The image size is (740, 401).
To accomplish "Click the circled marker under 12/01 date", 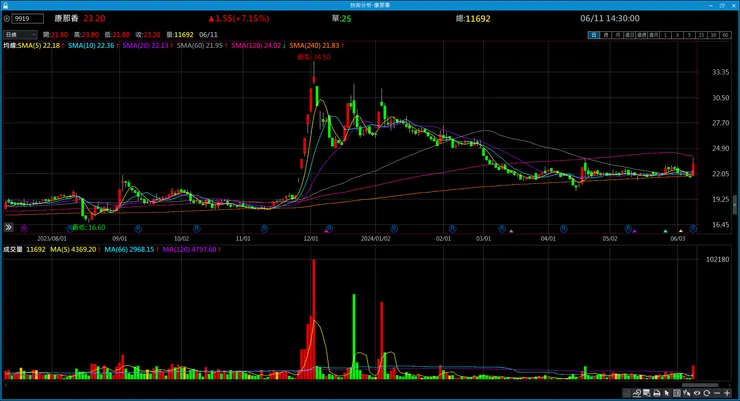I will tap(329, 229).
